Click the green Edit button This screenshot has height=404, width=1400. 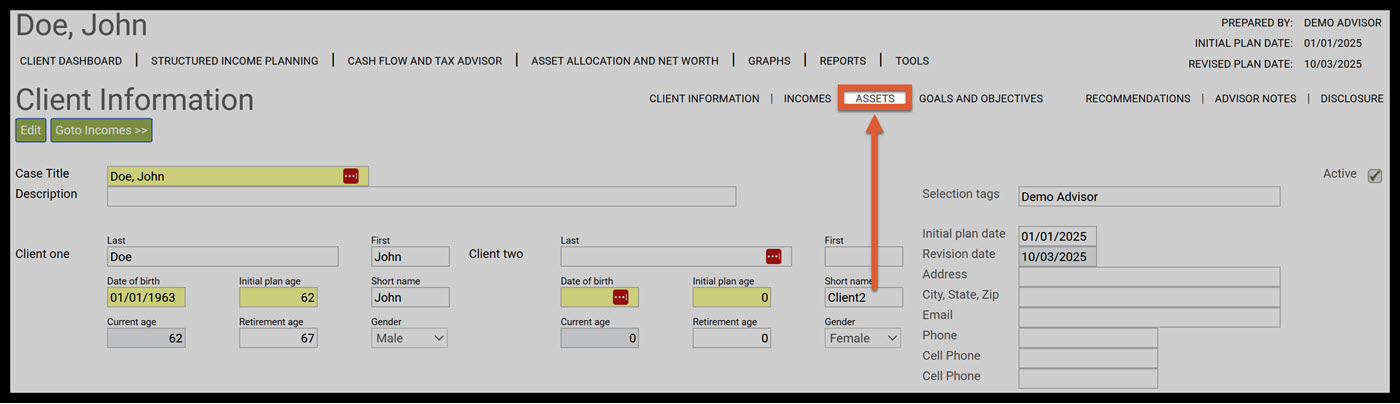point(31,130)
